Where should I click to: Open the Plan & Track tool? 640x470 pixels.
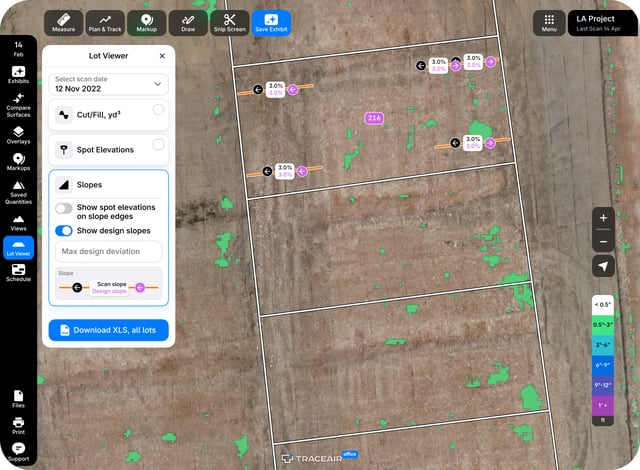pyautogui.click(x=105, y=23)
